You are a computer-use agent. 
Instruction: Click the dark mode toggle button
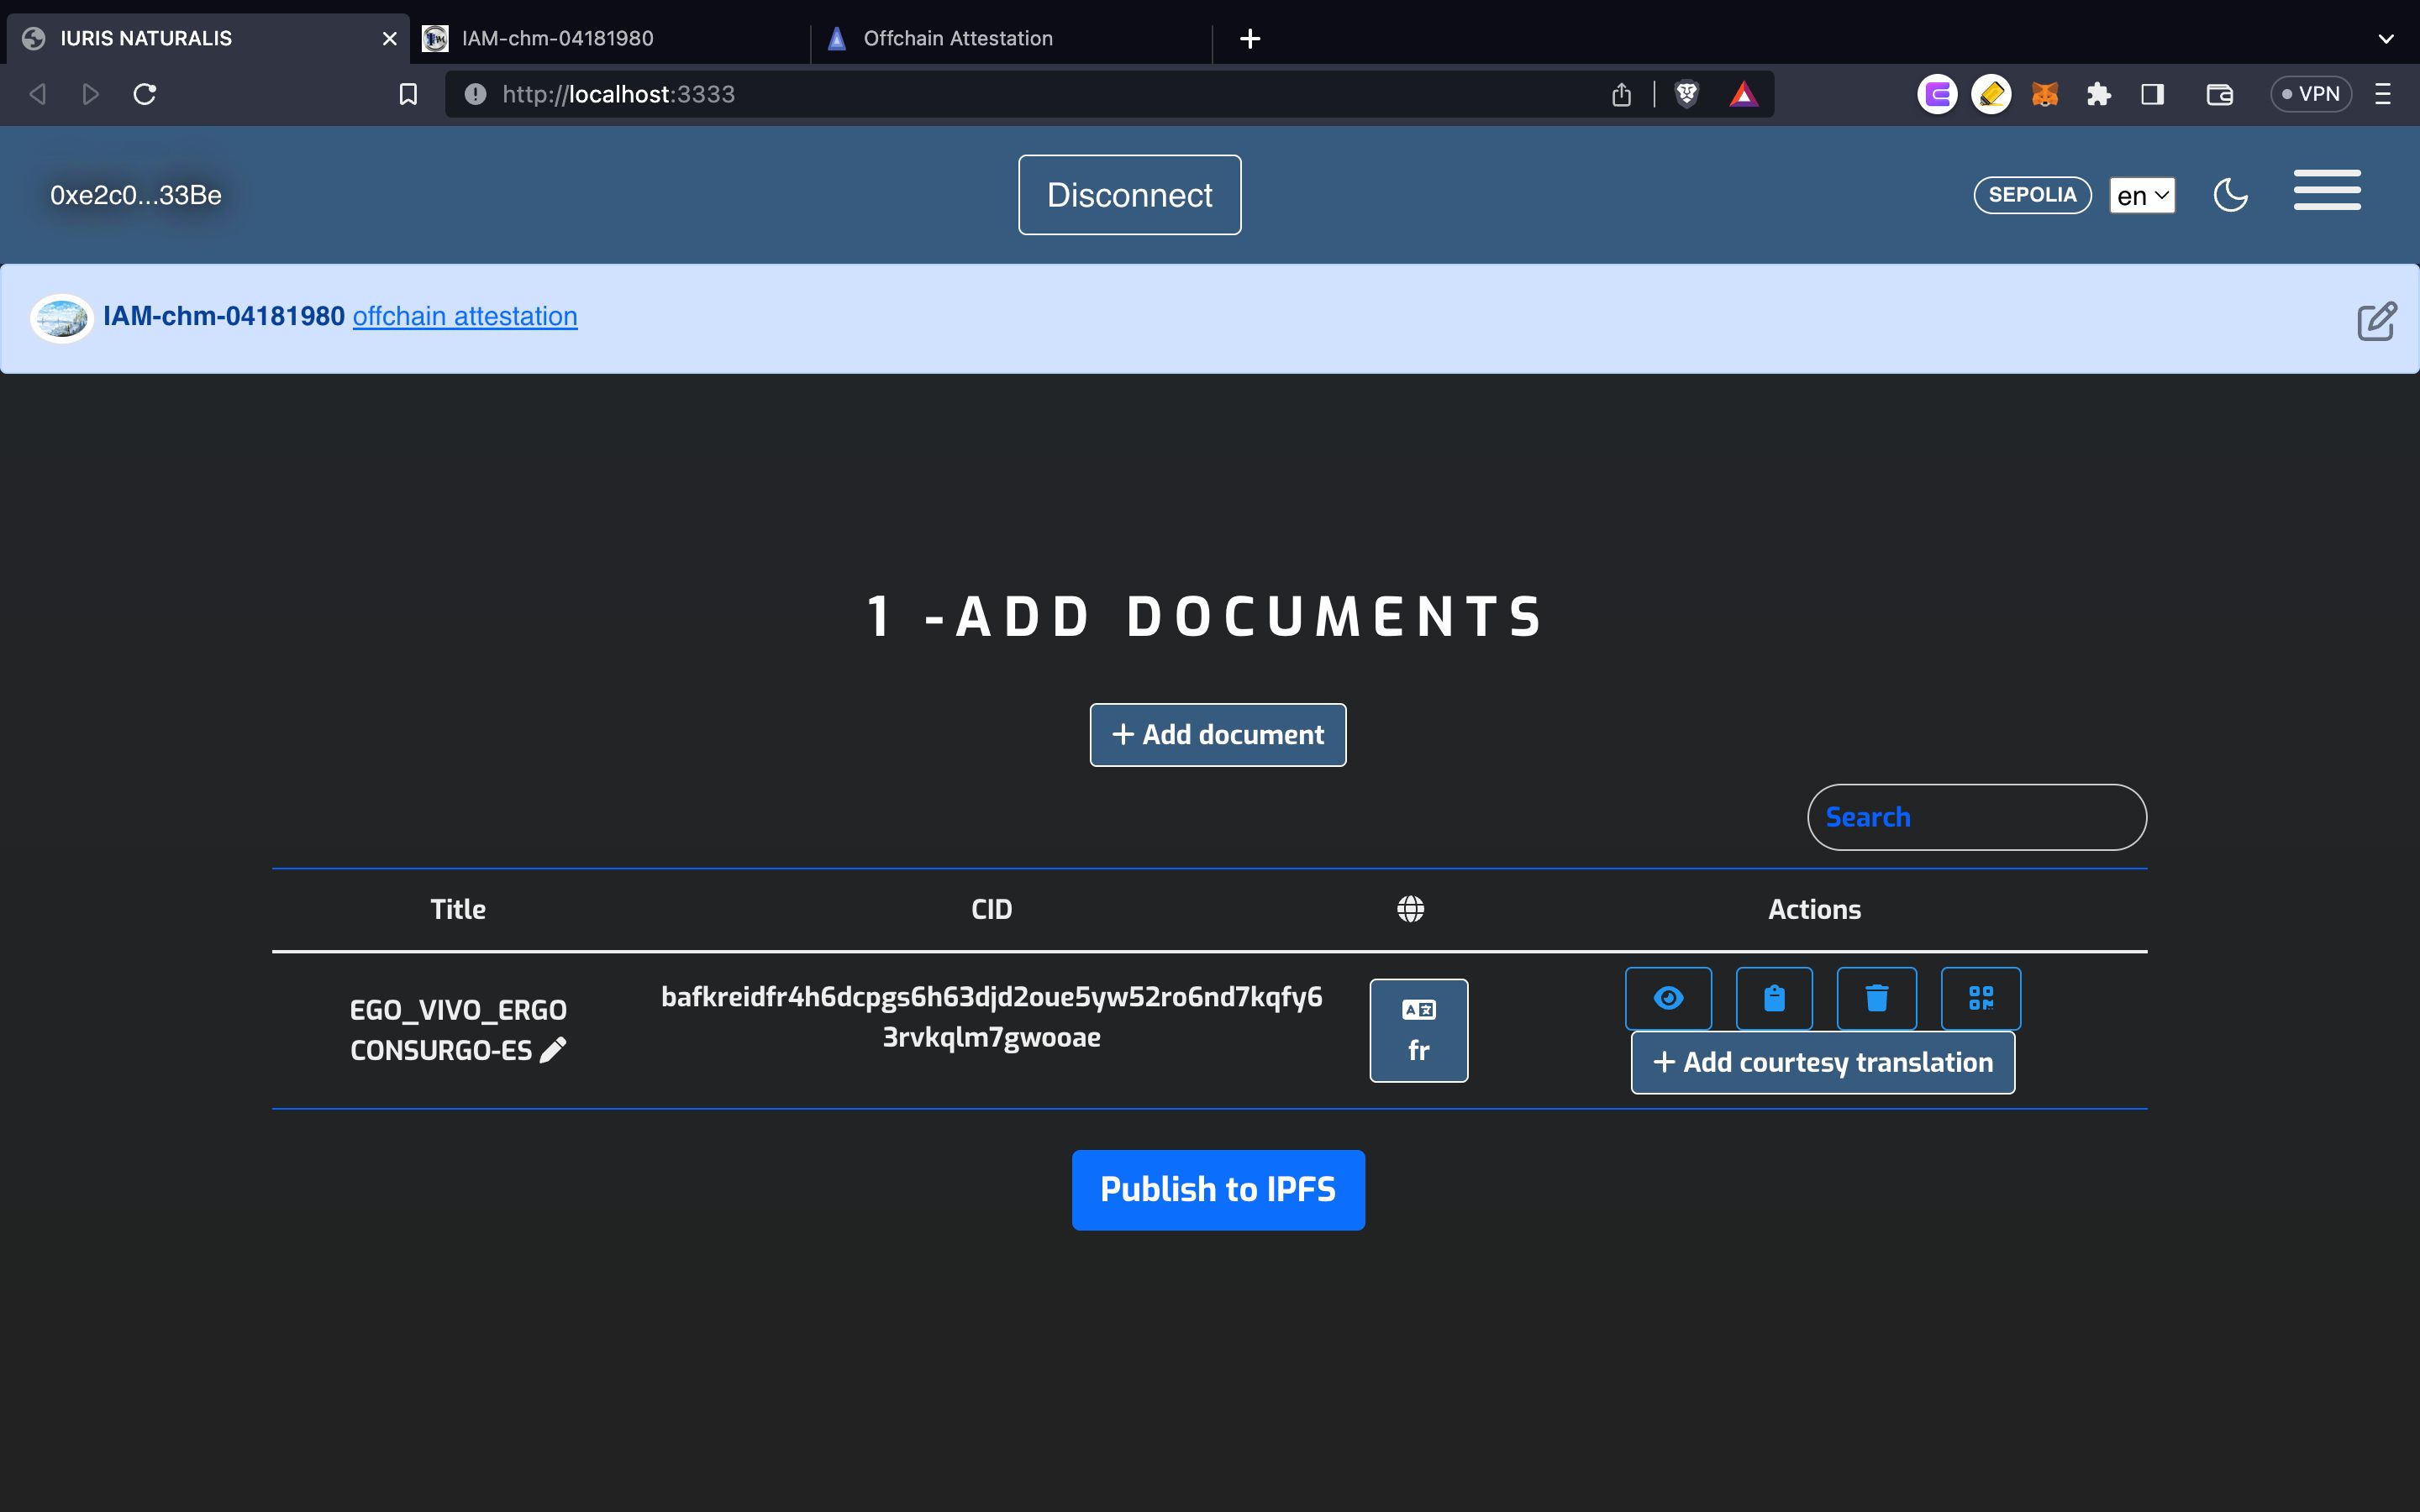pyautogui.click(x=2230, y=193)
